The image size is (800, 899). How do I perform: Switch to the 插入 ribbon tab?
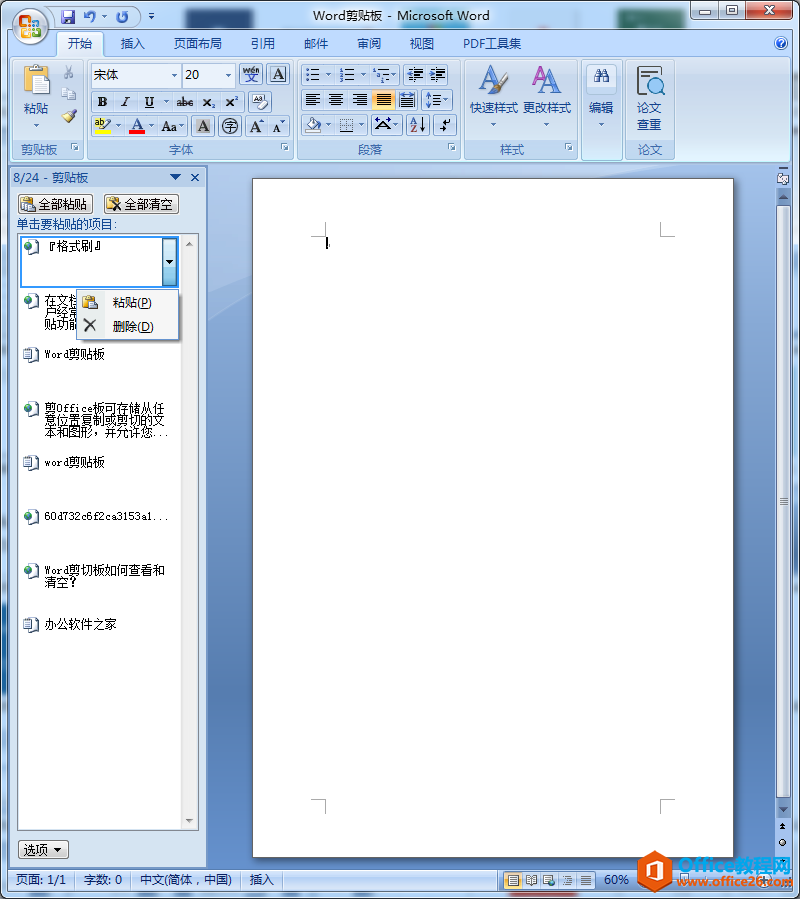click(x=132, y=44)
